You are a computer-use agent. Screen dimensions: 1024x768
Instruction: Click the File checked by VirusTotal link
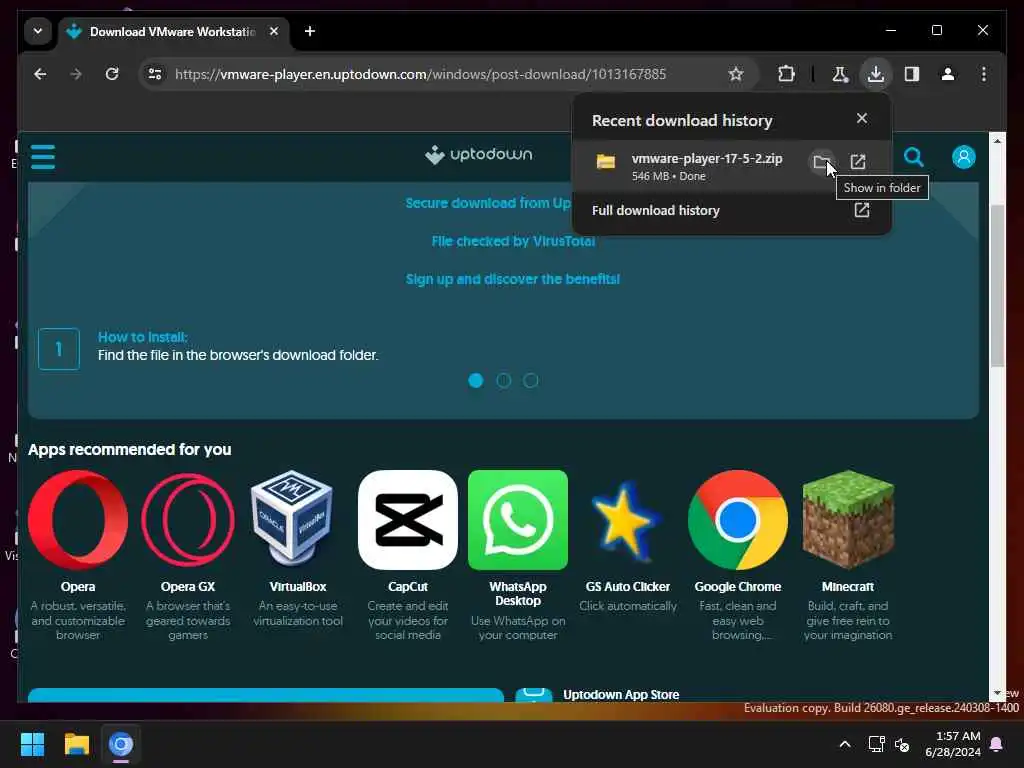tap(513, 241)
